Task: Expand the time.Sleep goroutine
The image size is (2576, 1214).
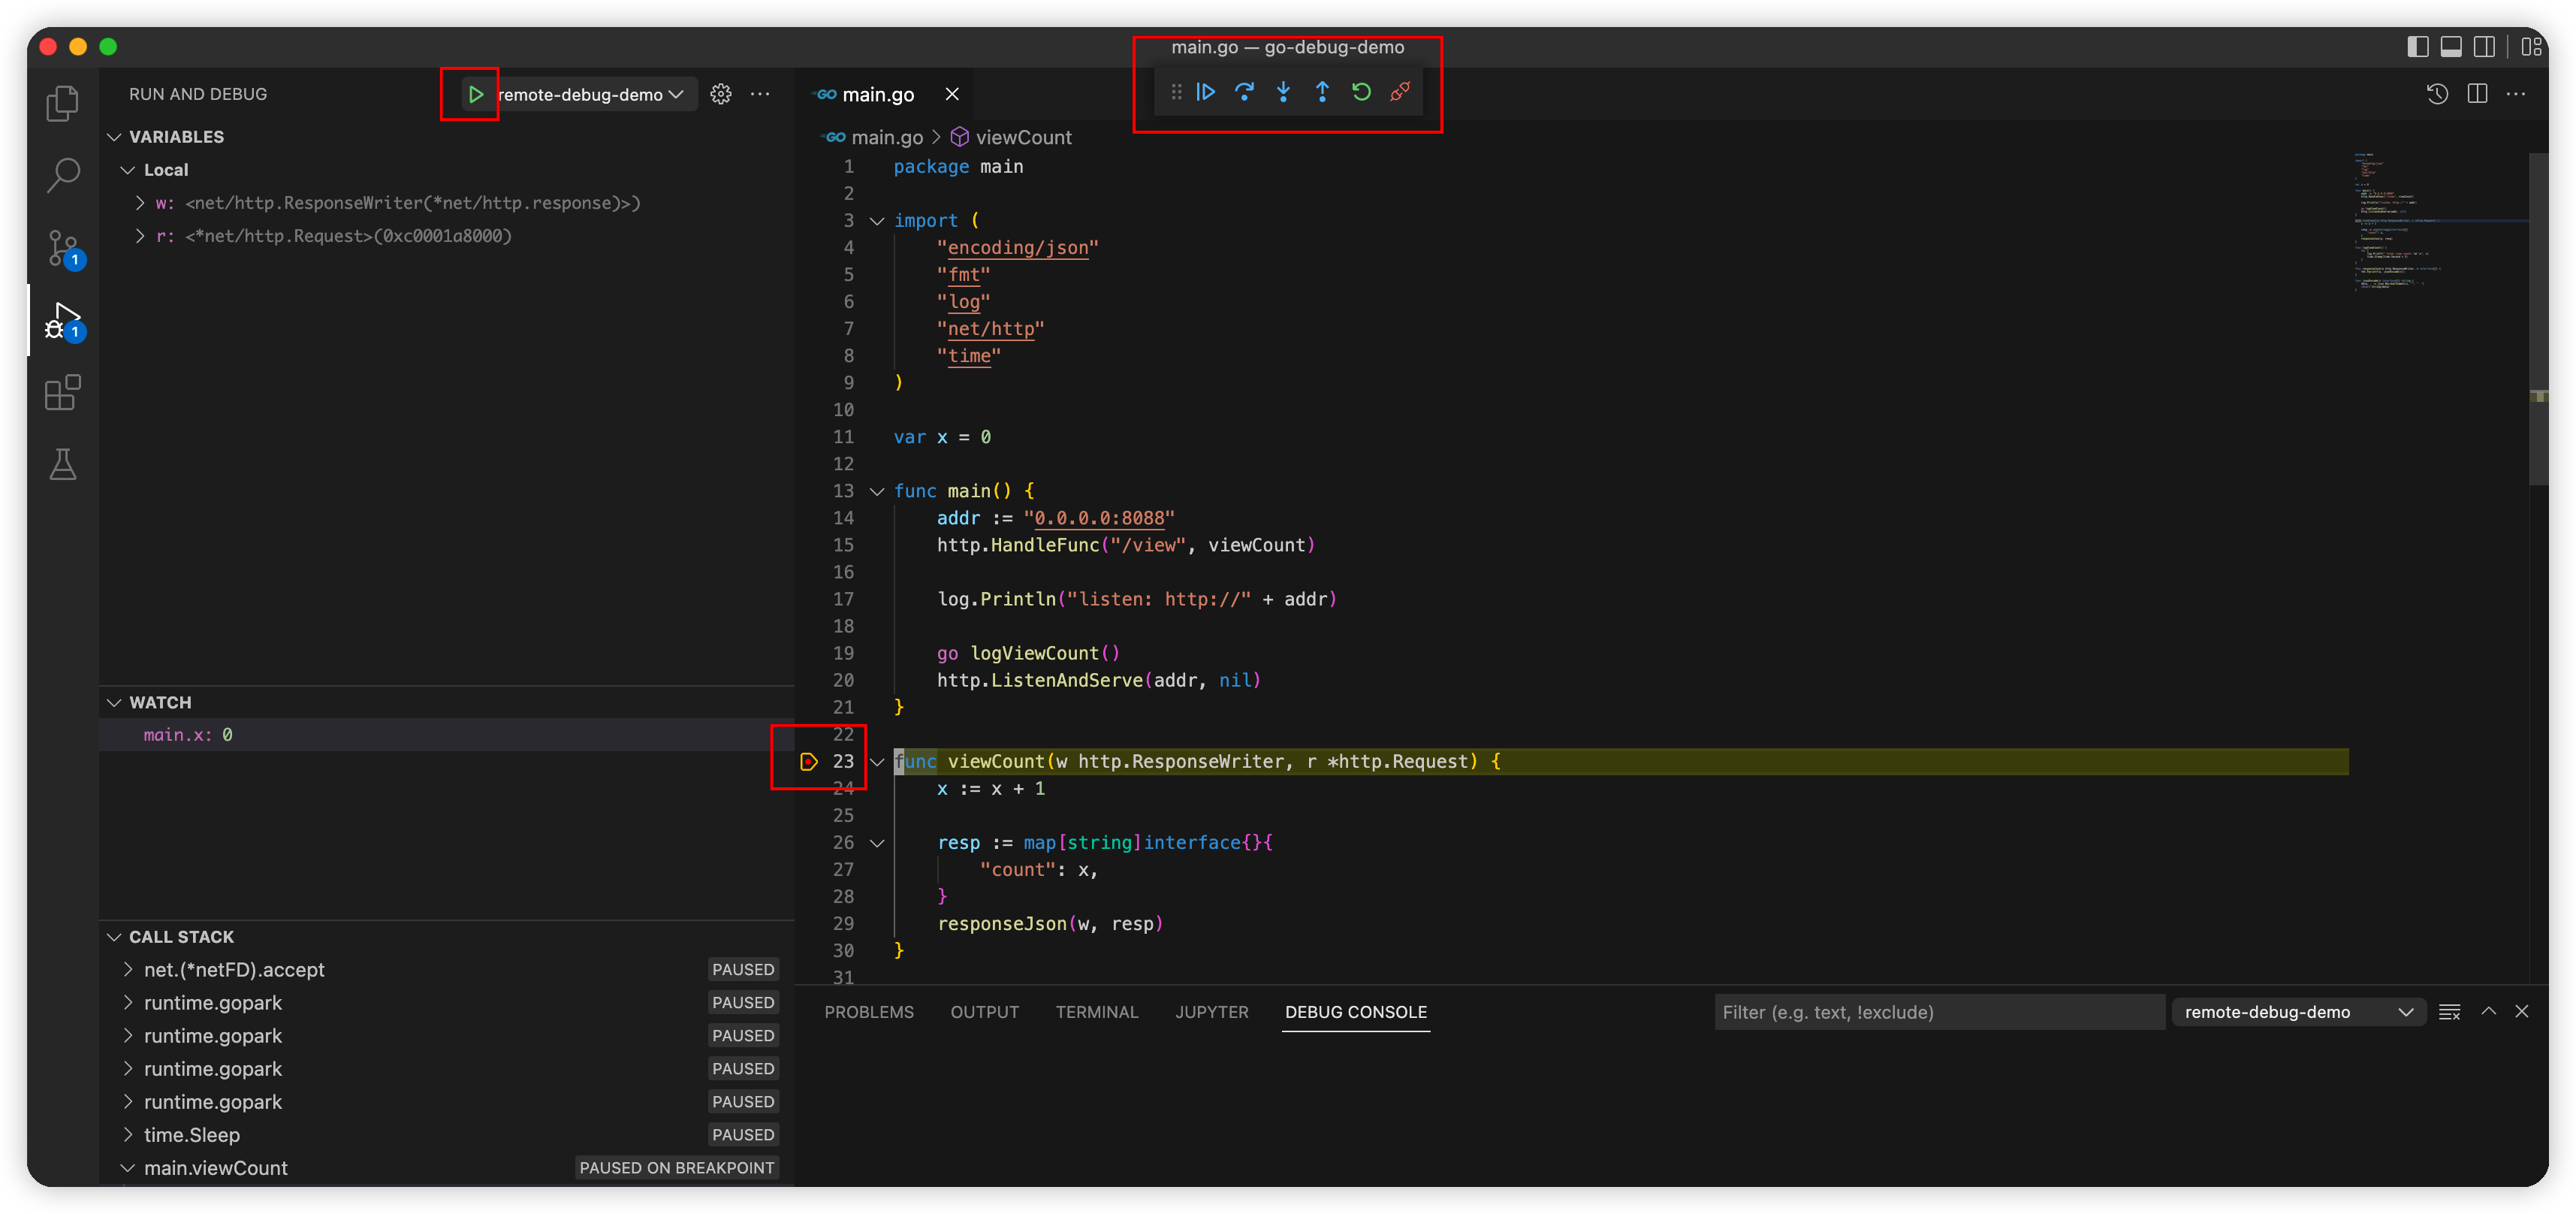Action: click(128, 1135)
